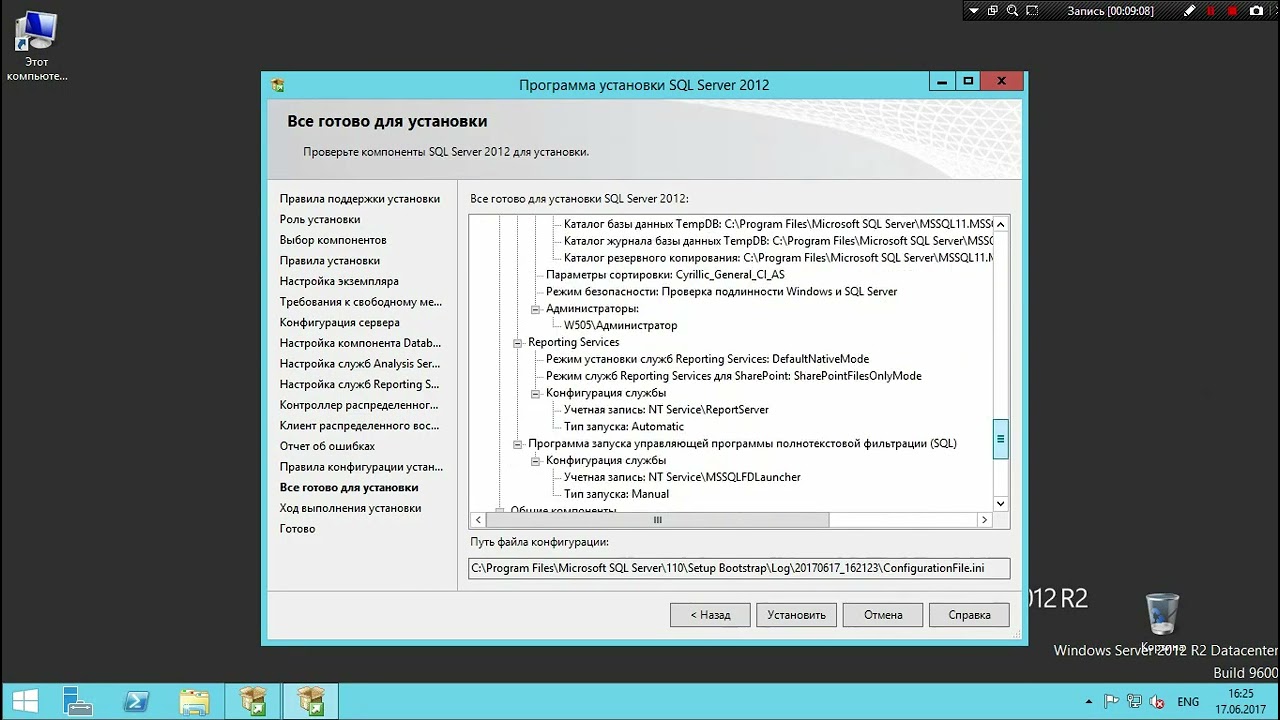Screen dimensions: 1280x720
Task: Select the Выбор компонентов step
Action: point(333,240)
